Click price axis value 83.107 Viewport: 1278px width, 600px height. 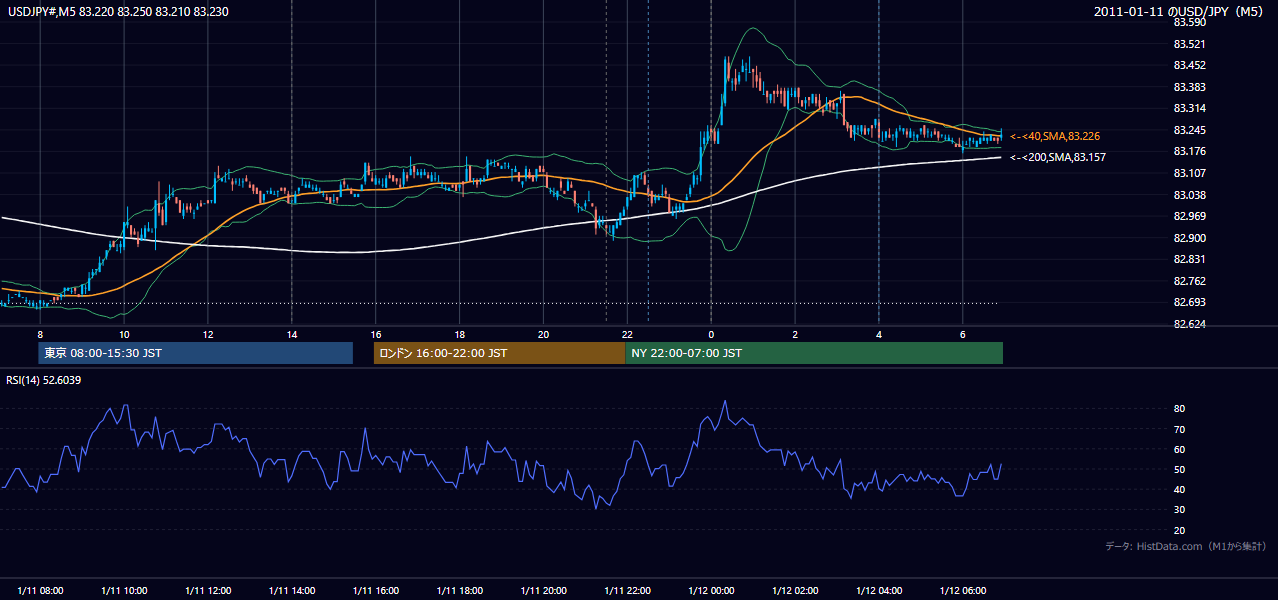click(1189, 173)
